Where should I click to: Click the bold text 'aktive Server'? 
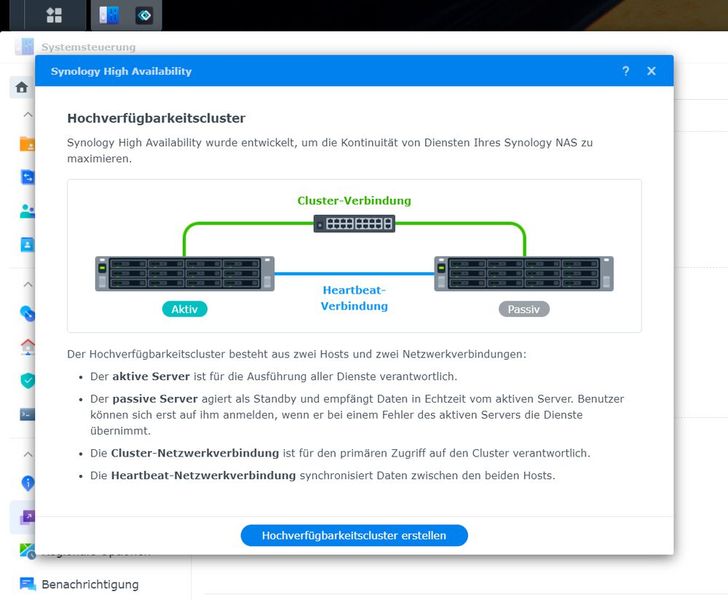point(151,376)
